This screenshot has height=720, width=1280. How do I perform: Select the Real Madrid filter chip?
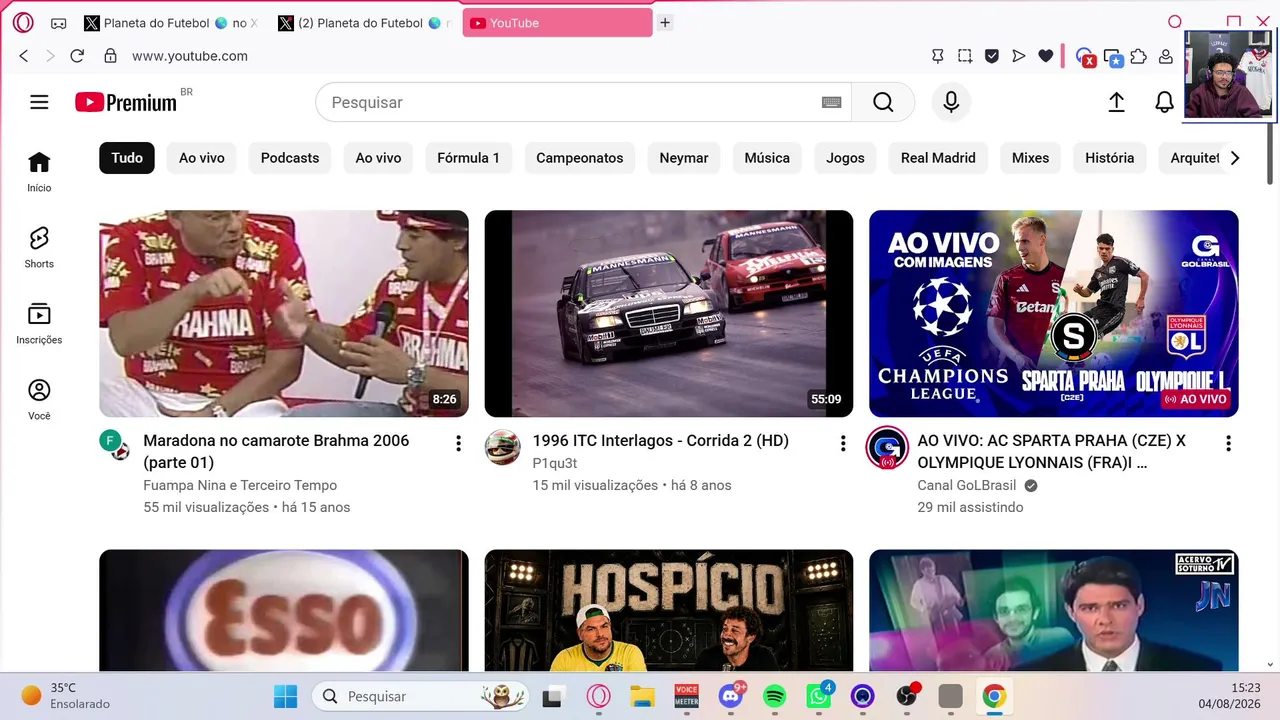[938, 158]
